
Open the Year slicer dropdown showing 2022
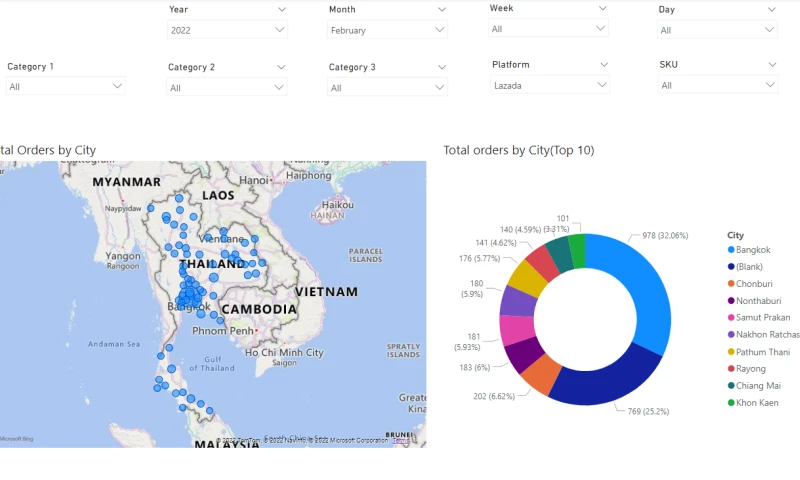pos(227,30)
